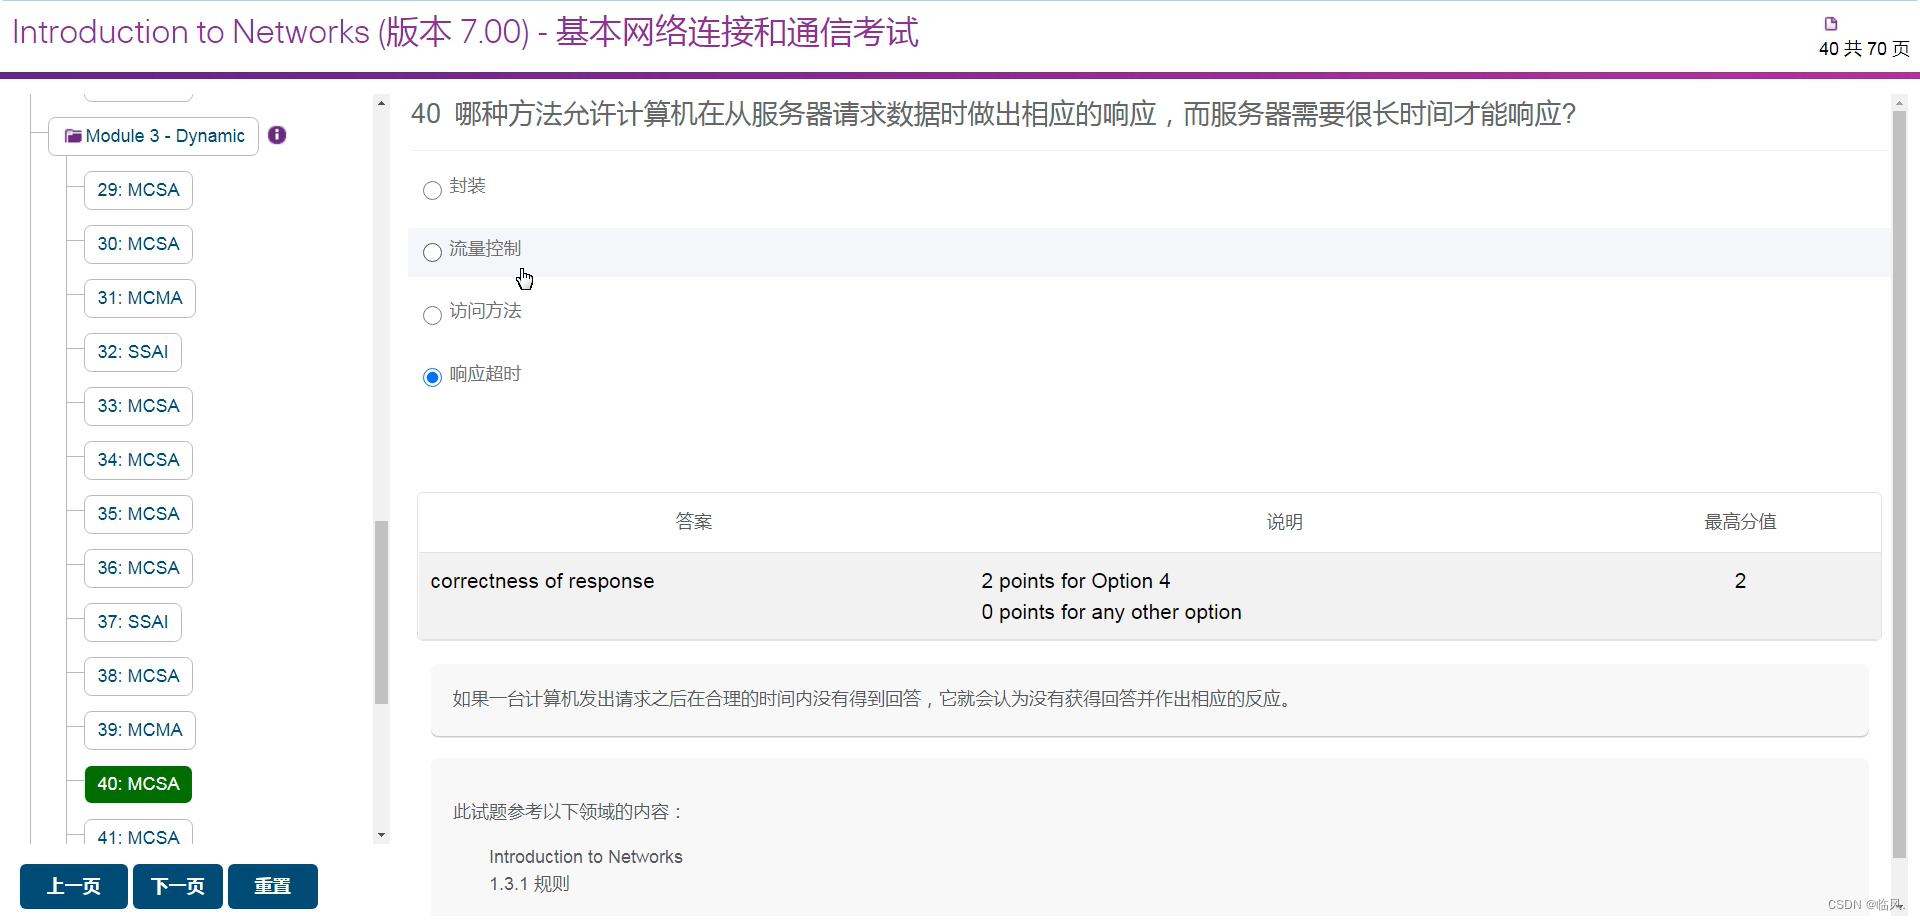This screenshot has width=1920, height=920.
Task: Select the 访问方法 answer option
Action: pos(431,315)
